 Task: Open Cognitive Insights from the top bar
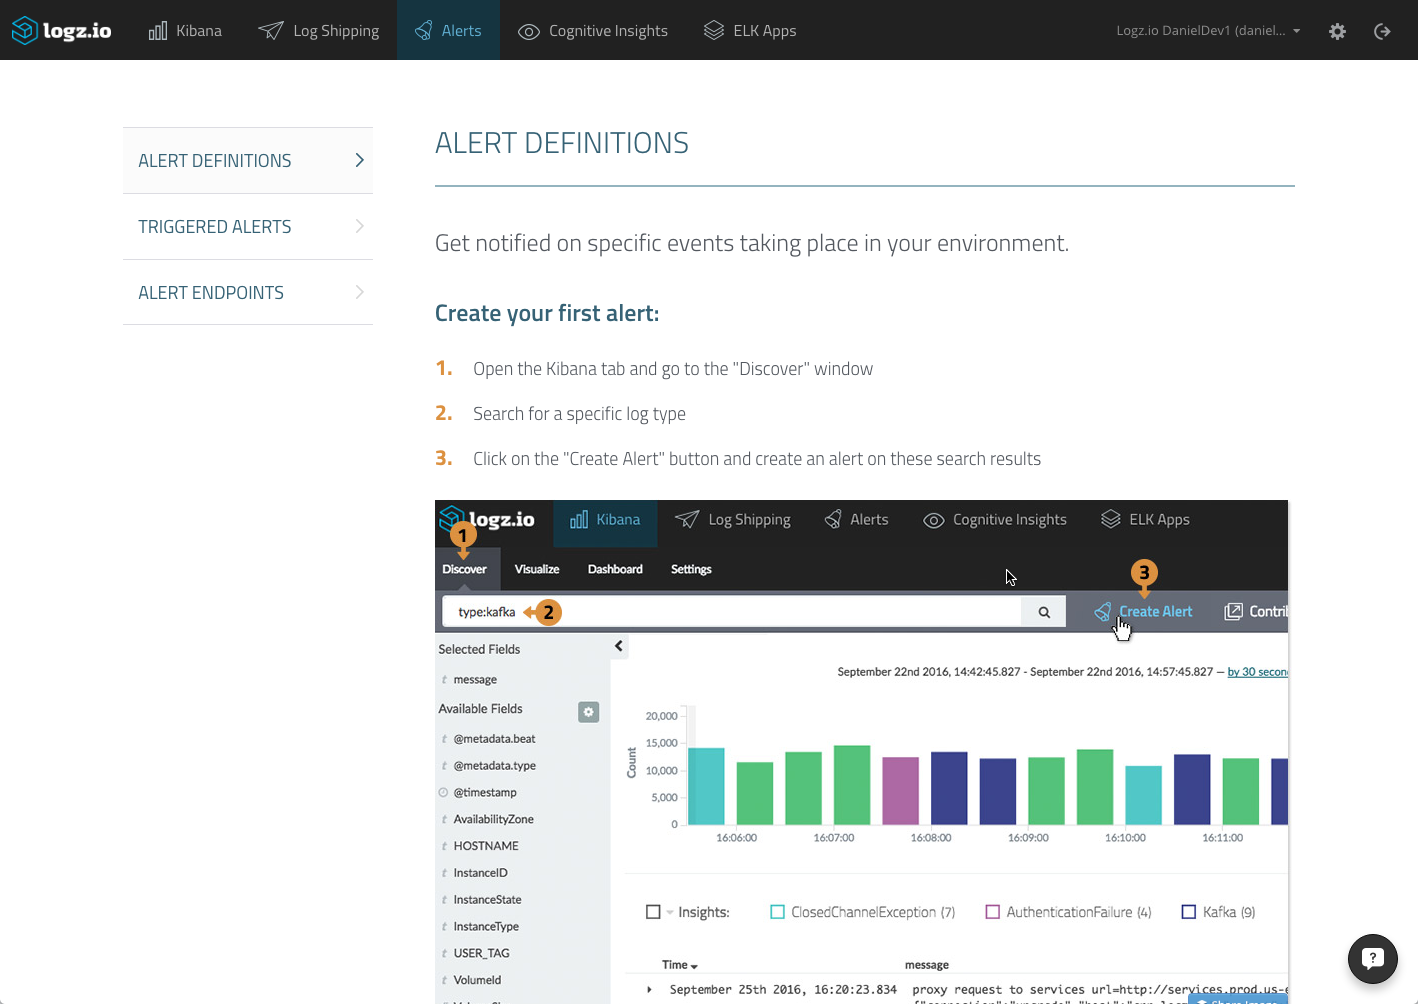click(593, 30)
